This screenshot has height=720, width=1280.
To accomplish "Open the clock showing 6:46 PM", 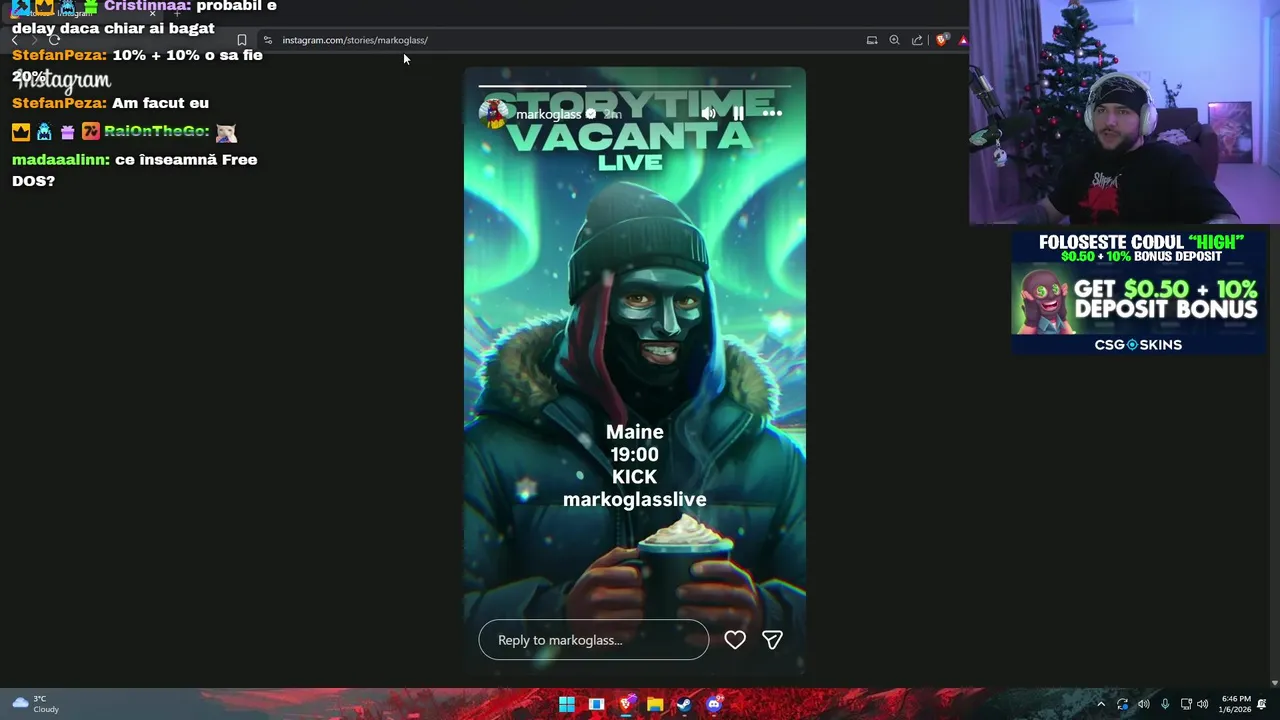I will 1236,704.
